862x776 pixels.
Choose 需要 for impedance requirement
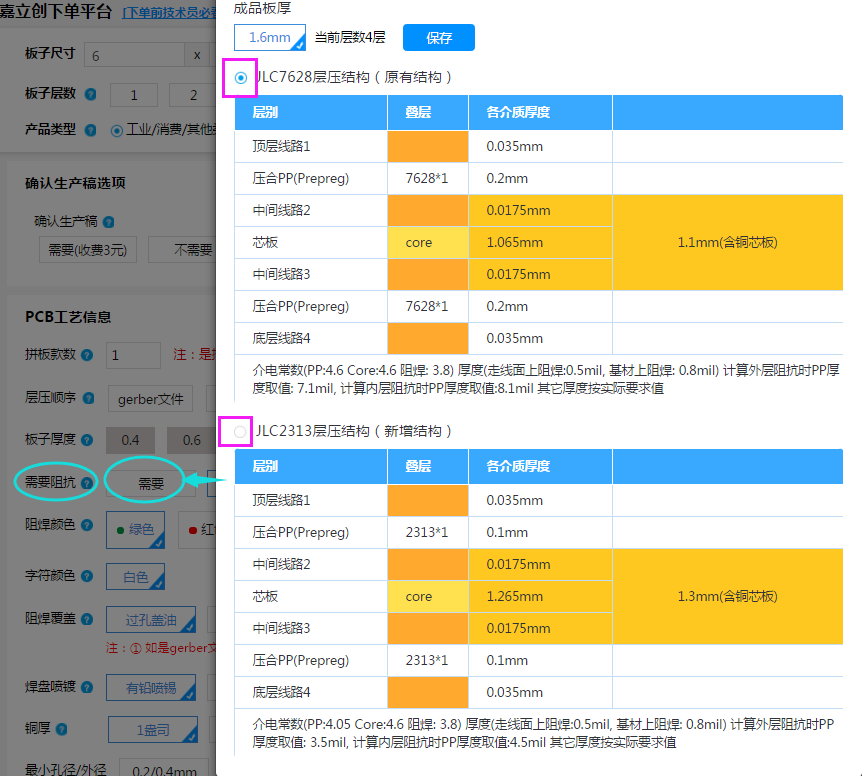click(151, 484)
